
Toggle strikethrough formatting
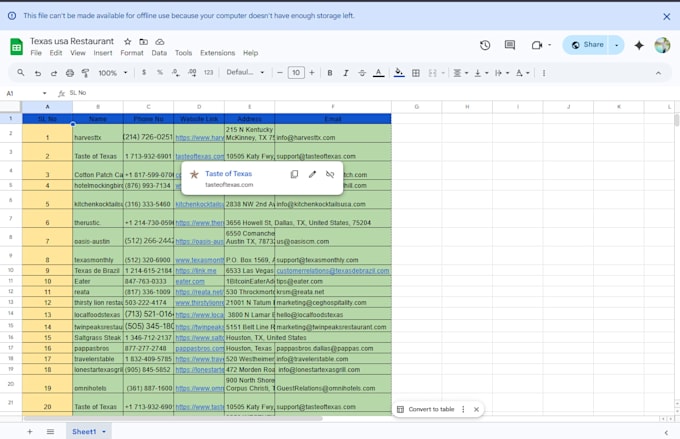[362, 73]
